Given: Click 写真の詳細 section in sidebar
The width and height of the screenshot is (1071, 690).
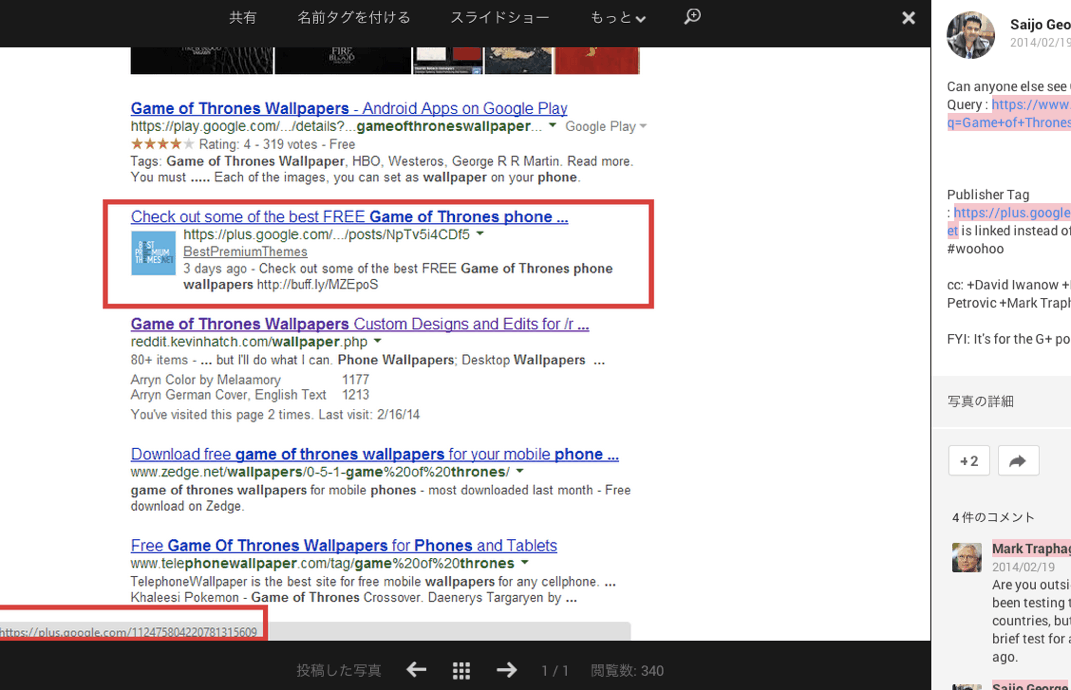Looking at the screenshot, I should tap(980, 401).
